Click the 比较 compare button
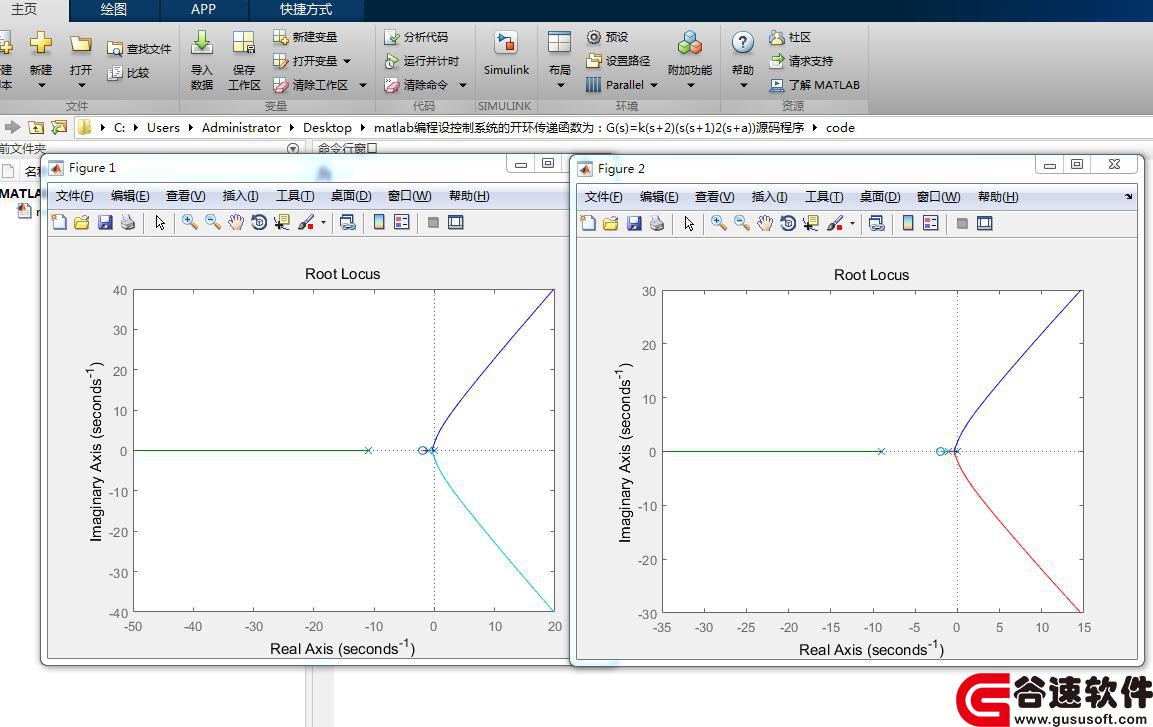The height and width of the screenshot is (727, 1153). pyautogui.click(x=129, y=73)
